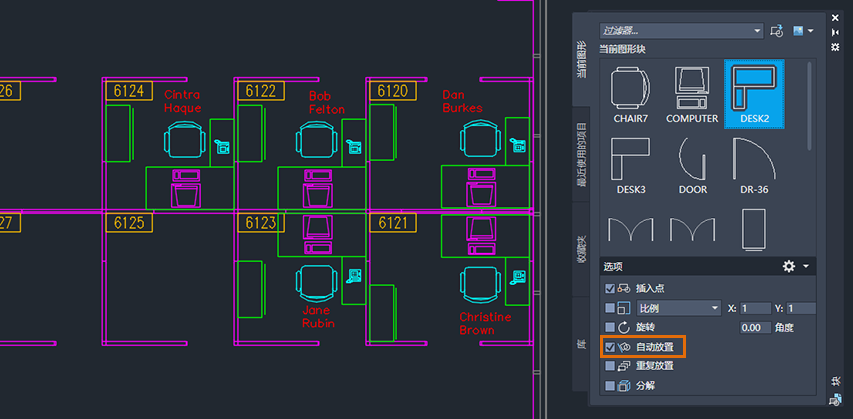The width and height of the screenshot is (853, 419).
Task: Open the options gear icon in 选项 header
Action: 789,266
